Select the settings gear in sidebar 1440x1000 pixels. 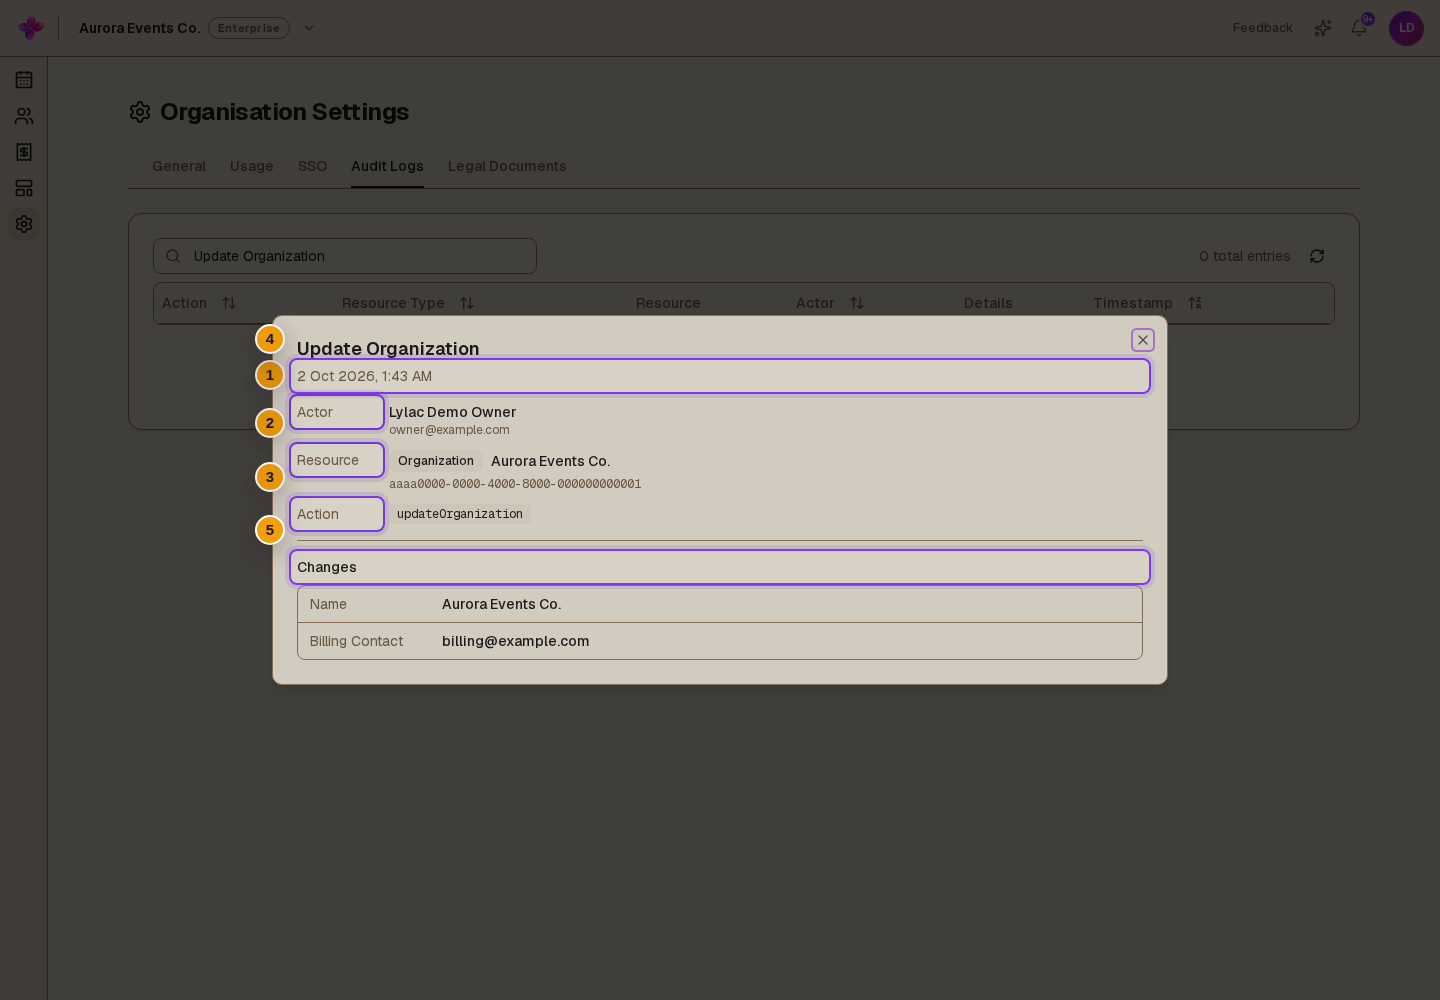pos(24,224)
